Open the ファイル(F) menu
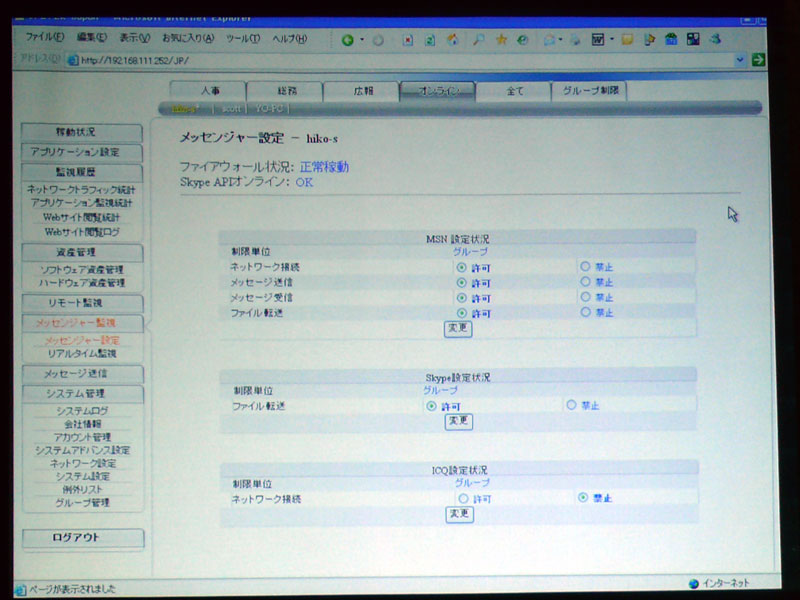Viewport: 800px width, 600px height. (44, 37)
